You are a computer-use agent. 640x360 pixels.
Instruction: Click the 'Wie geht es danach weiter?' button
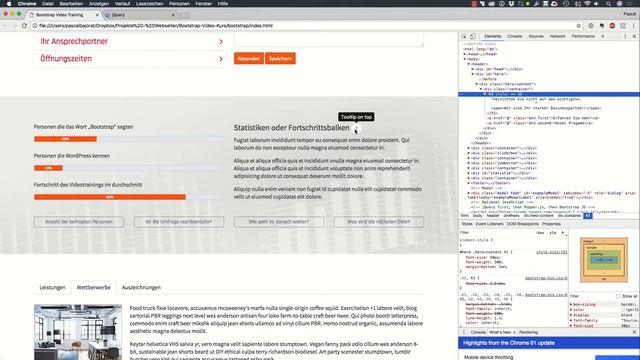click(x=279, y=222)
